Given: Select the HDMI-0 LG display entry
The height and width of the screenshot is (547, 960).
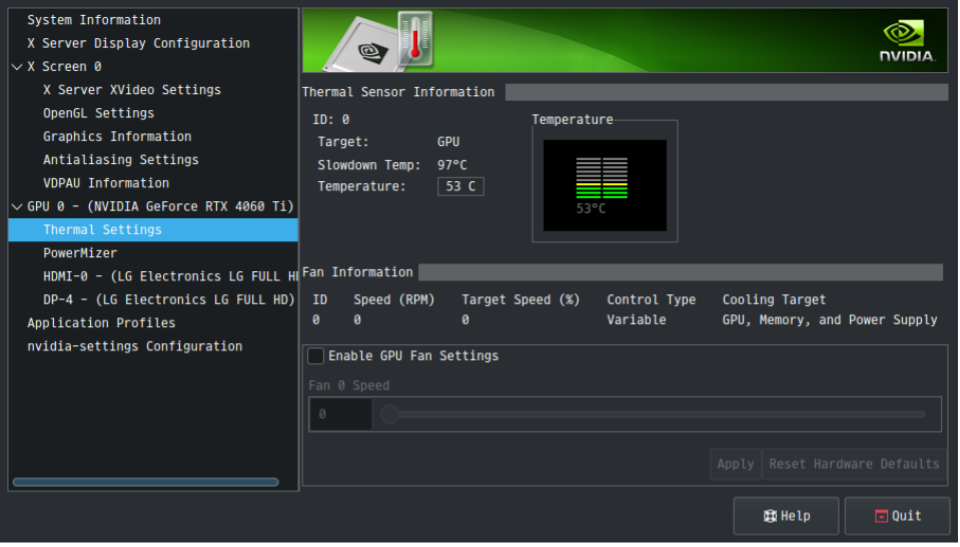Looking at the screenshot, I should (170, 276).
